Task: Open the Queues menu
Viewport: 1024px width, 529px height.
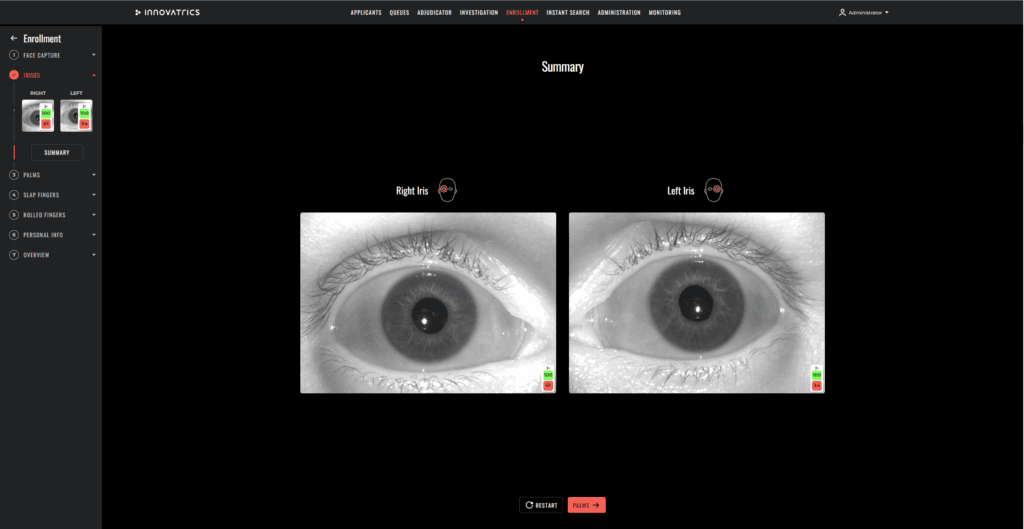Action: 399,12
